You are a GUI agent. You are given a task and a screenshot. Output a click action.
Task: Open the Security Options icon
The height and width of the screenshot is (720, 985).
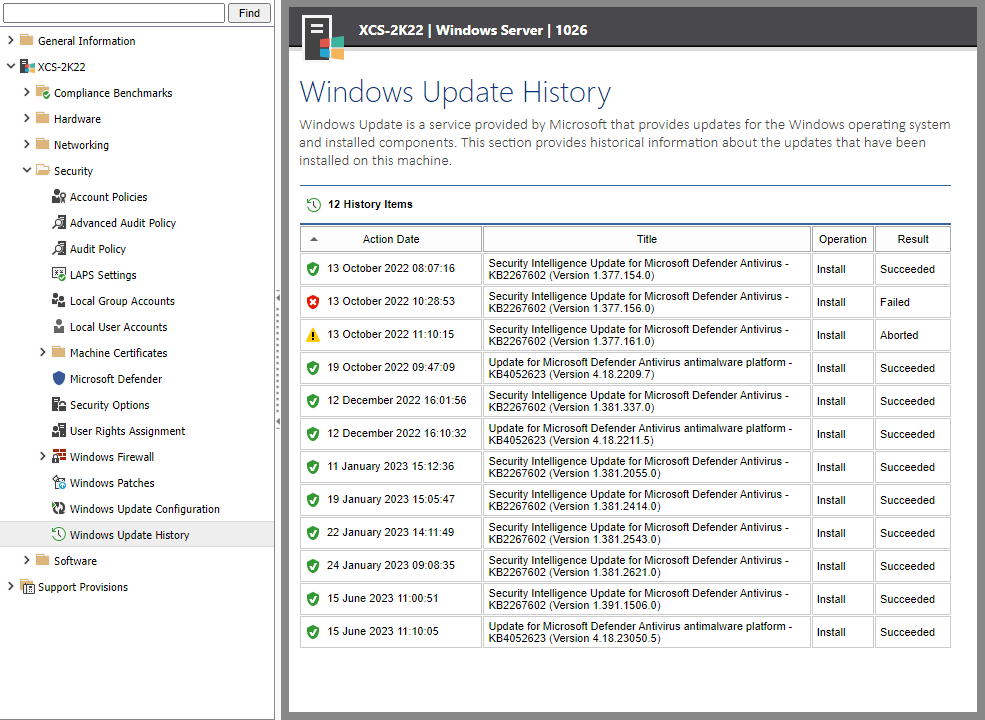58,405
